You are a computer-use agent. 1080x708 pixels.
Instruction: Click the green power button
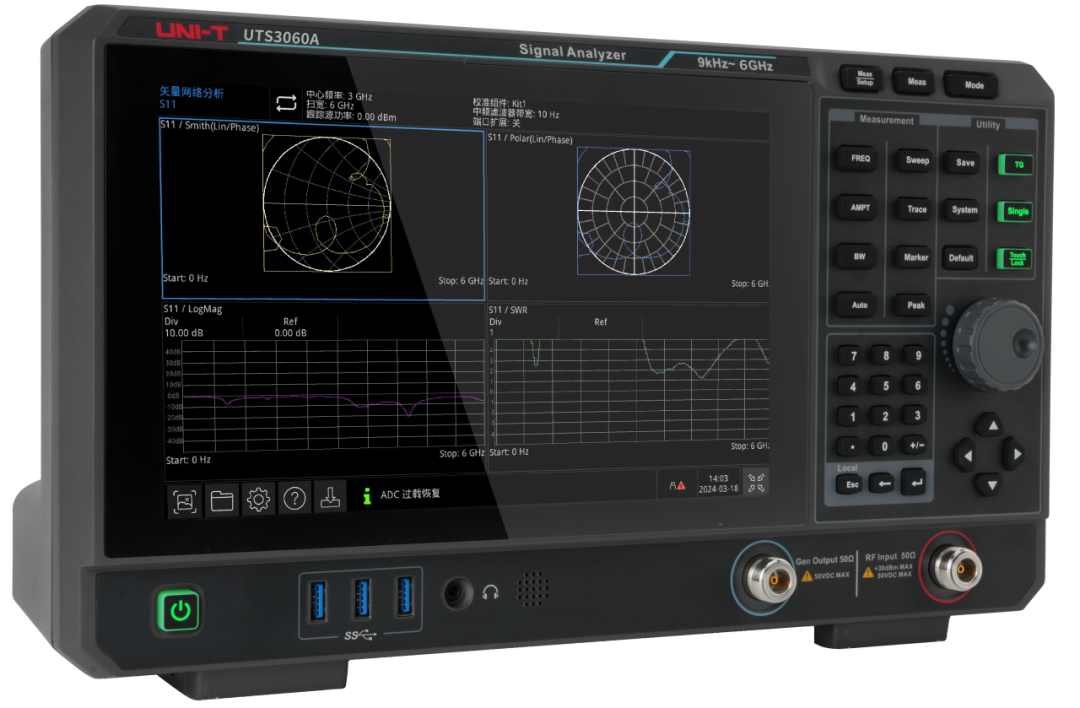[x=180, y=610]
